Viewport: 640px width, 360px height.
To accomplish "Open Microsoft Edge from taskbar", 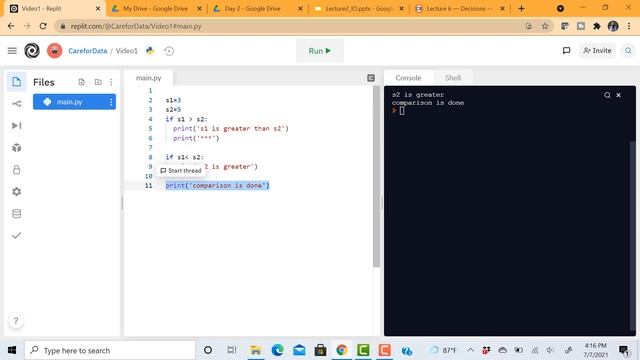I will pyautogui.click(x=278, y=350).
